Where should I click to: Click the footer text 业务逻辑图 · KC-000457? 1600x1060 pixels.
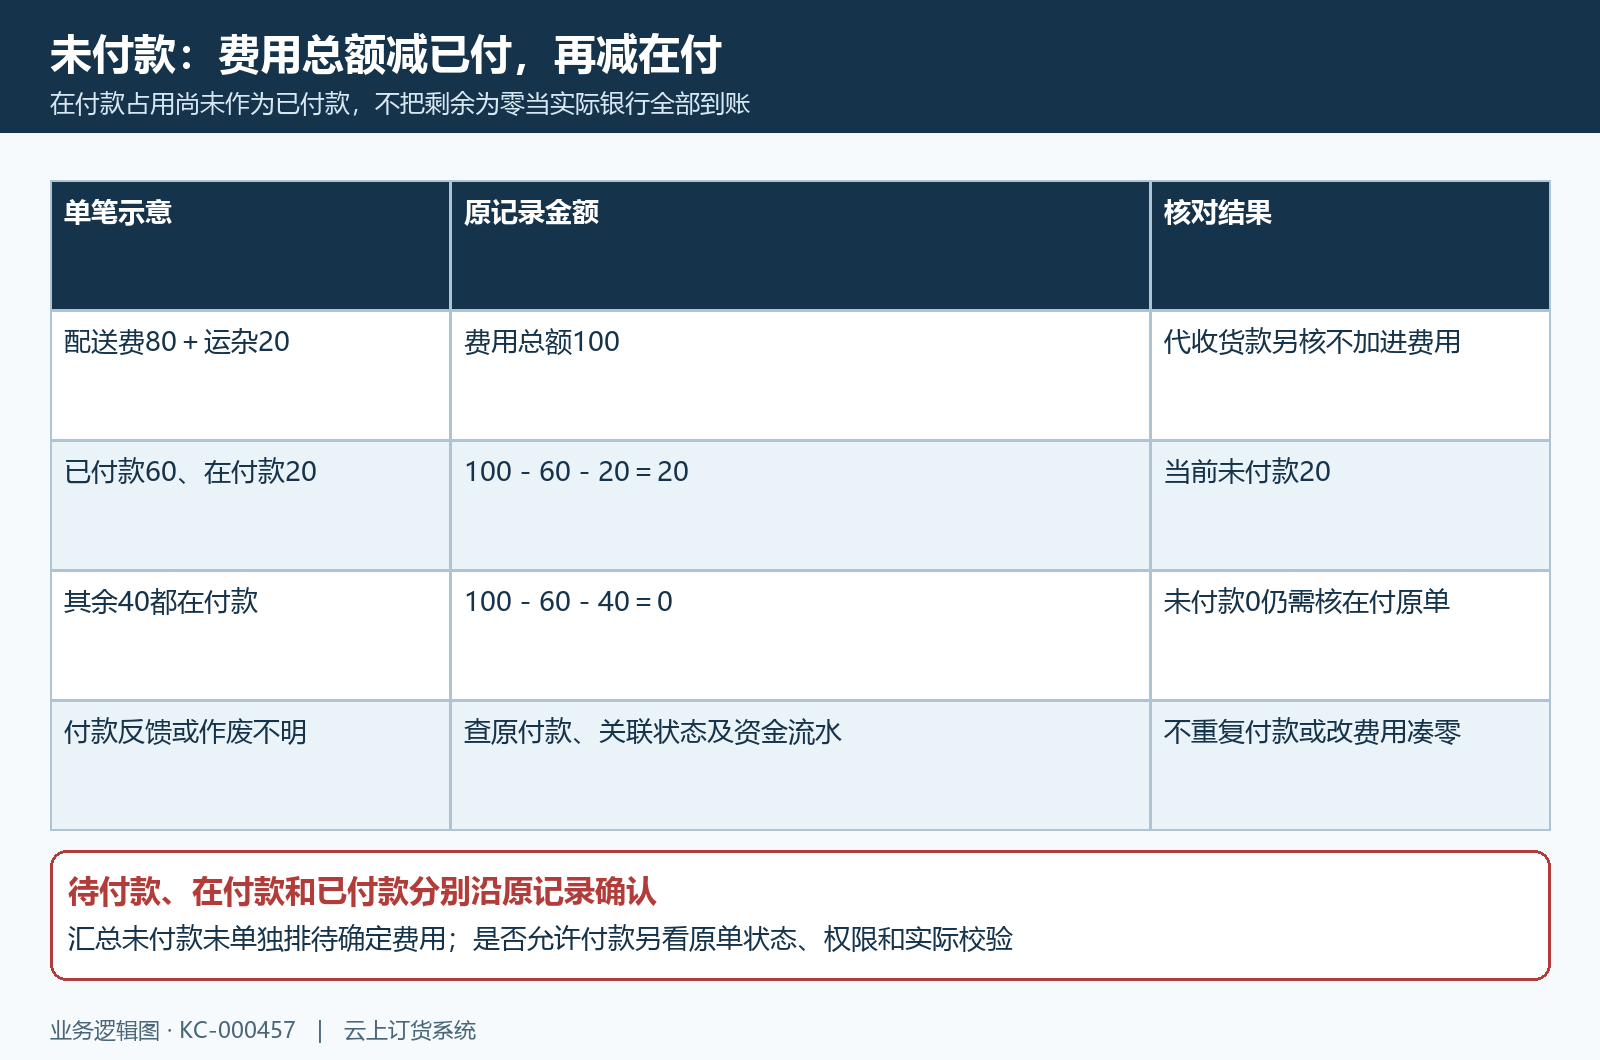pos(173,1030)
